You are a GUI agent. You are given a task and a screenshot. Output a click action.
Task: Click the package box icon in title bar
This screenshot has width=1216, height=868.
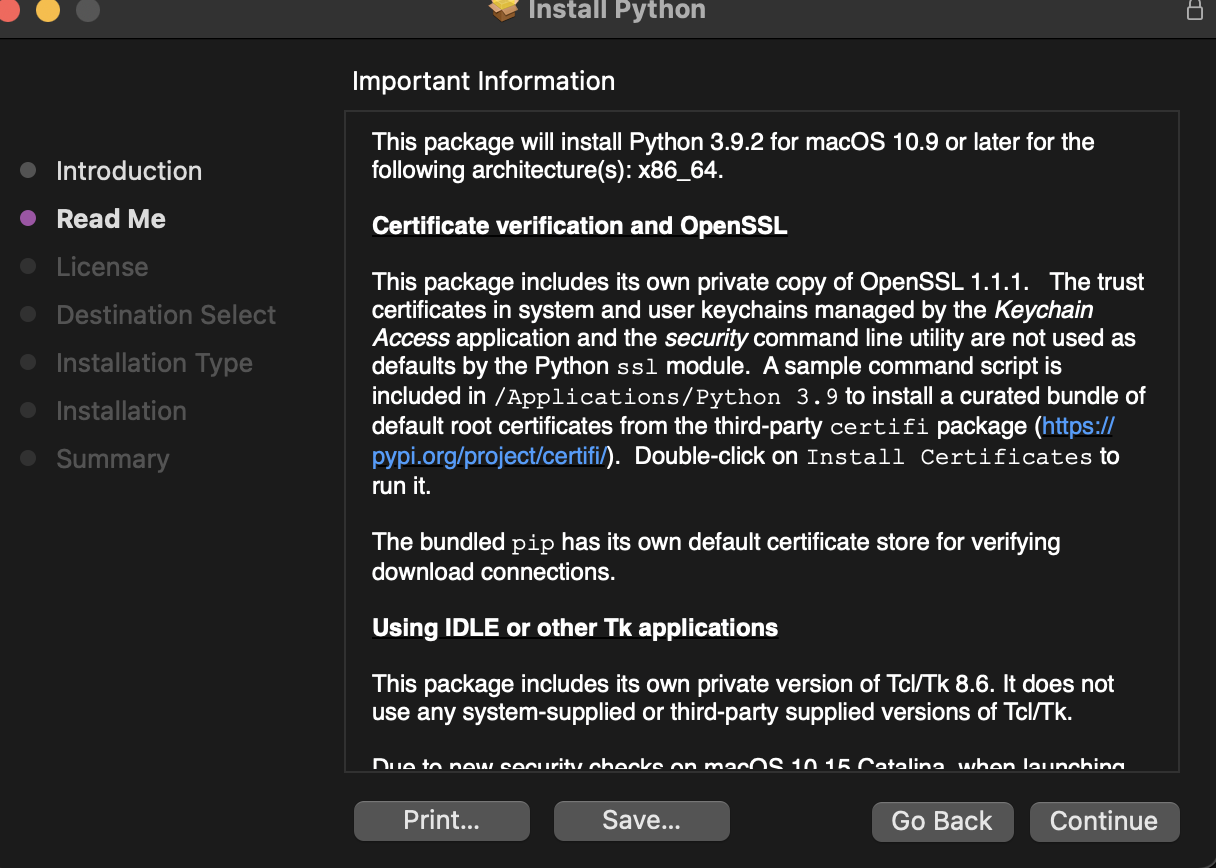click(x=503, y=9)
